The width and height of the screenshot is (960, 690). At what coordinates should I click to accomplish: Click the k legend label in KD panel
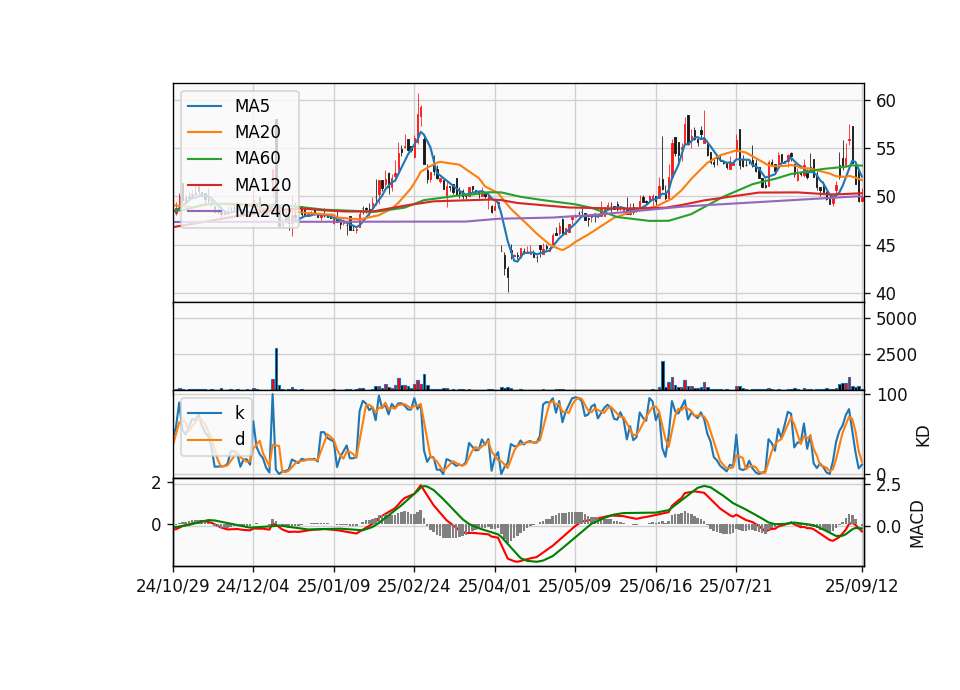(x=240, y=413)
